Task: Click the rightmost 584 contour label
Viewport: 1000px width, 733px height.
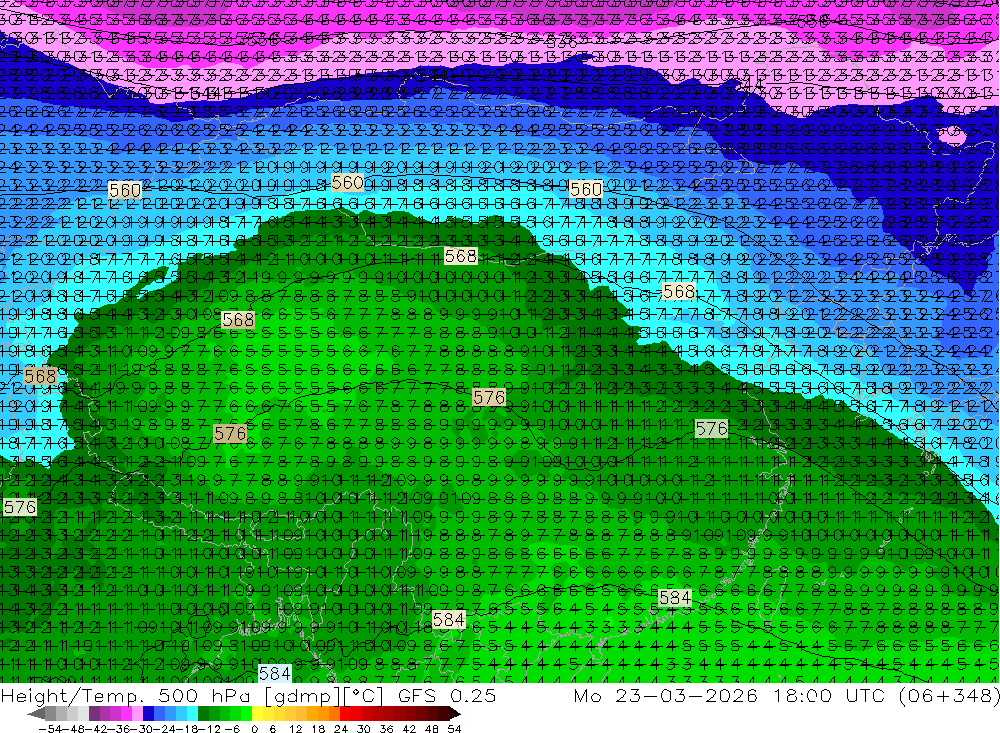Action: pyautogui.click(x=674, y=598)
